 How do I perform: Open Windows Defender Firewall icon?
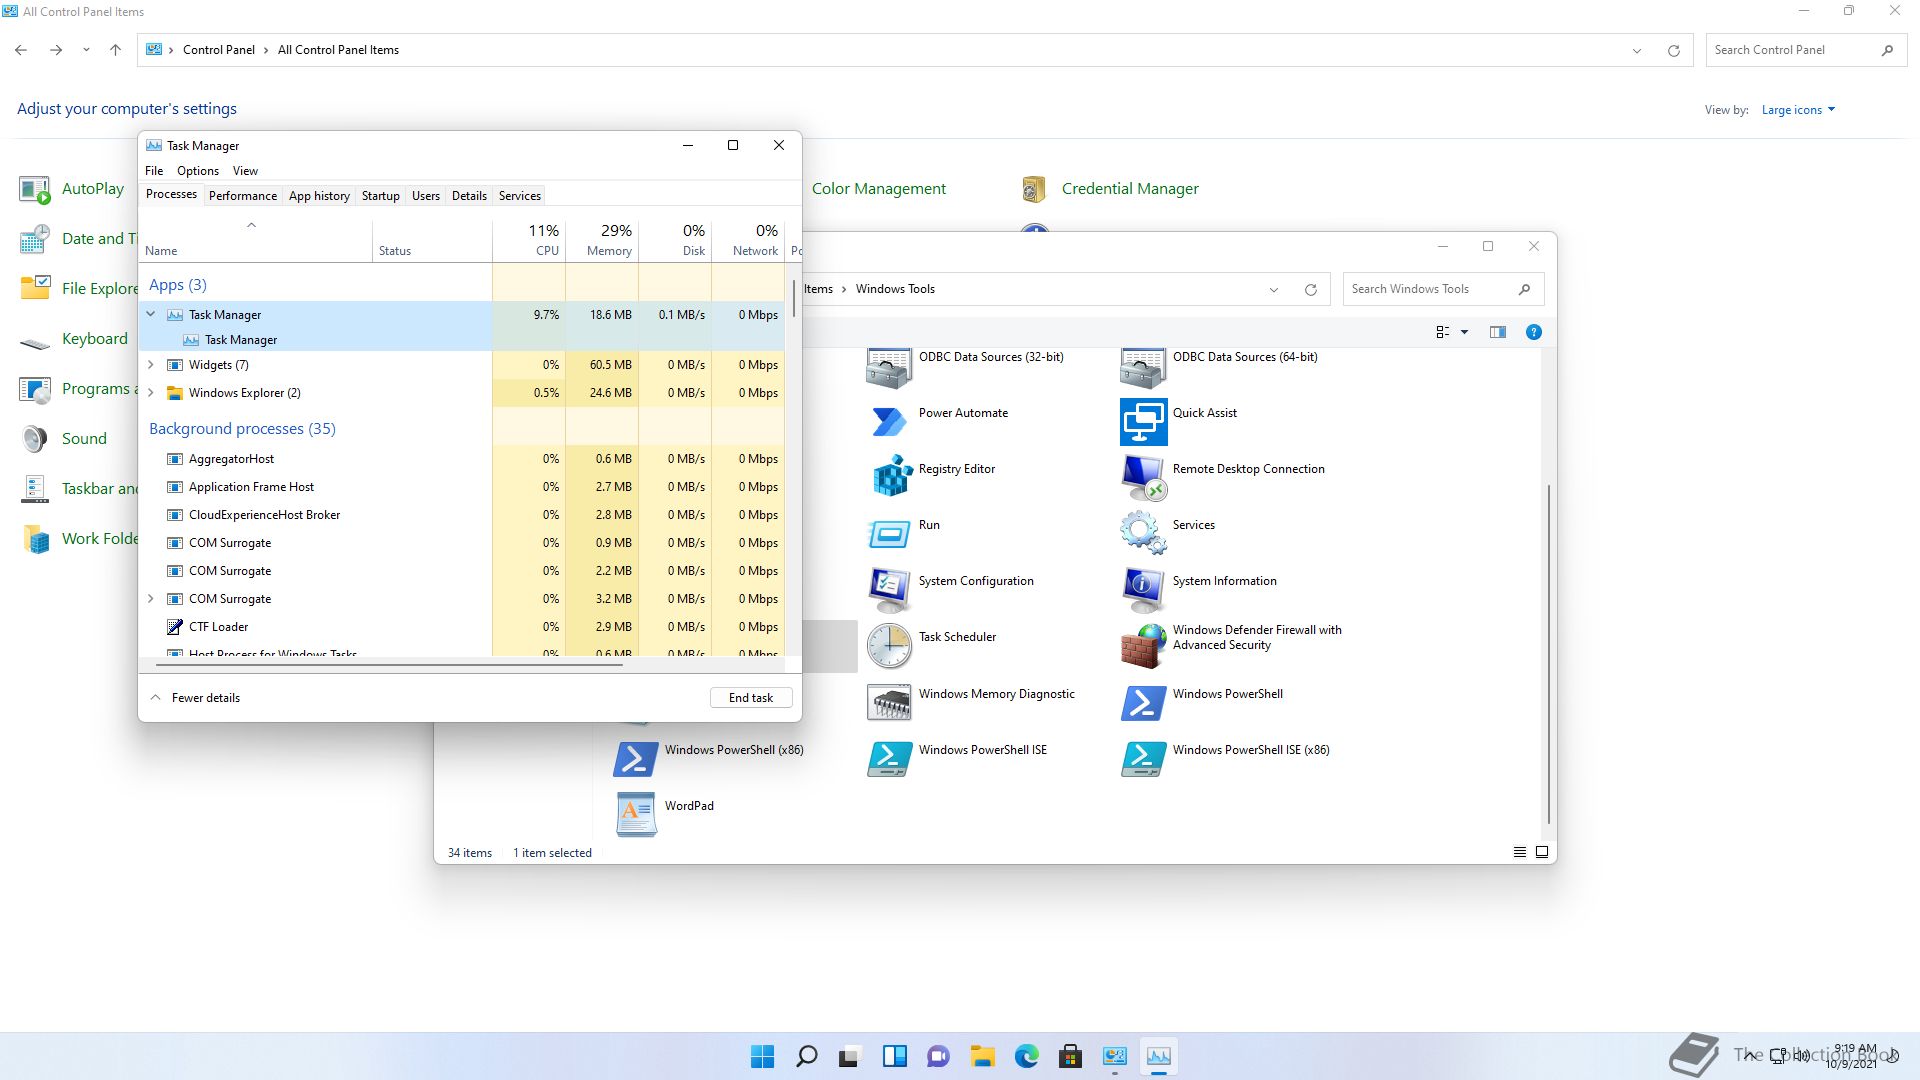(1143, 646)
